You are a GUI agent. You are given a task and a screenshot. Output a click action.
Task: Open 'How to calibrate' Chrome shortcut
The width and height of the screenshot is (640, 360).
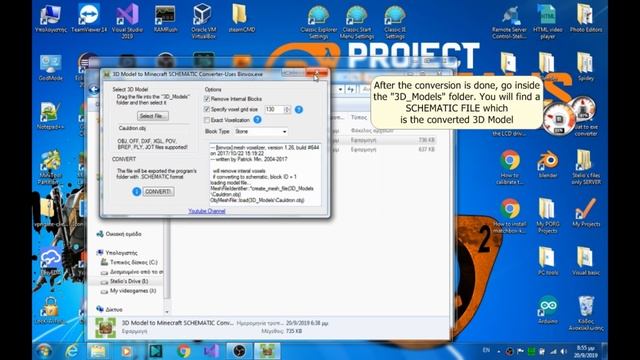tap(509, 167)
